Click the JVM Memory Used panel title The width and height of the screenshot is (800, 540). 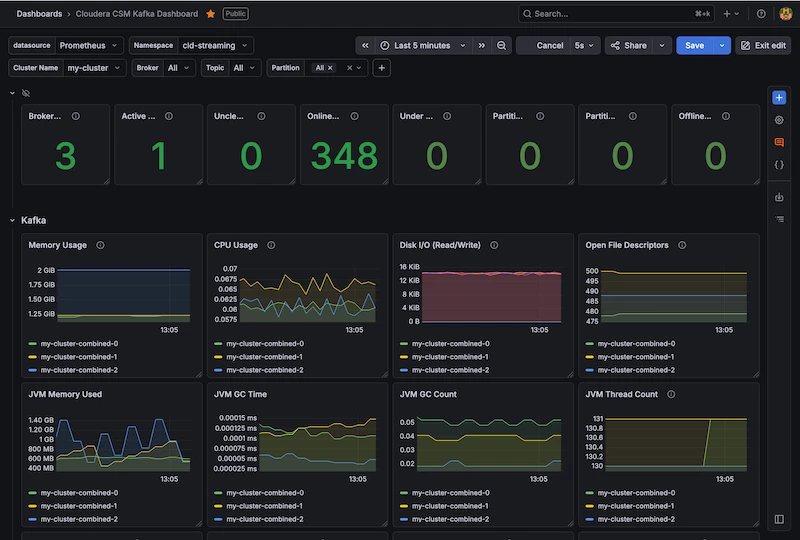(x=65, y=394)
